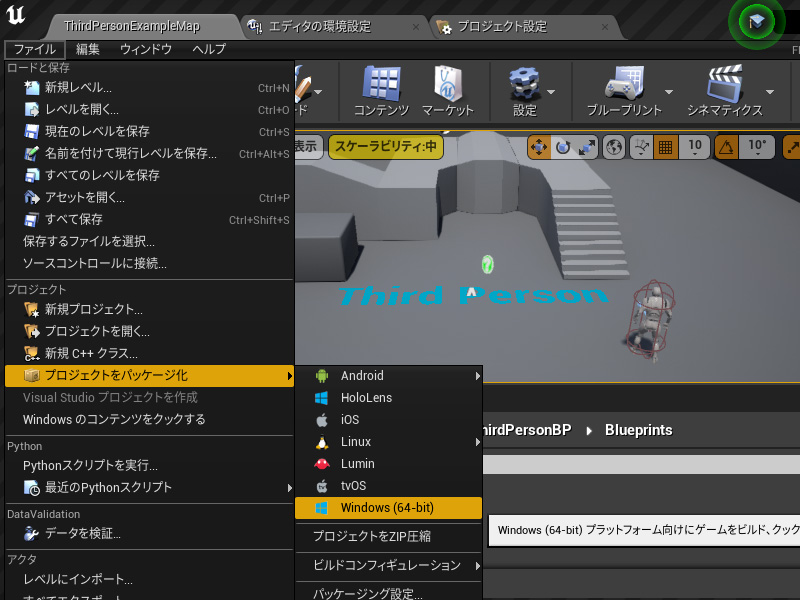800x600 pixels.
Task: Select Windows (64-bit) packaging target
Action: tap(388, 507)
